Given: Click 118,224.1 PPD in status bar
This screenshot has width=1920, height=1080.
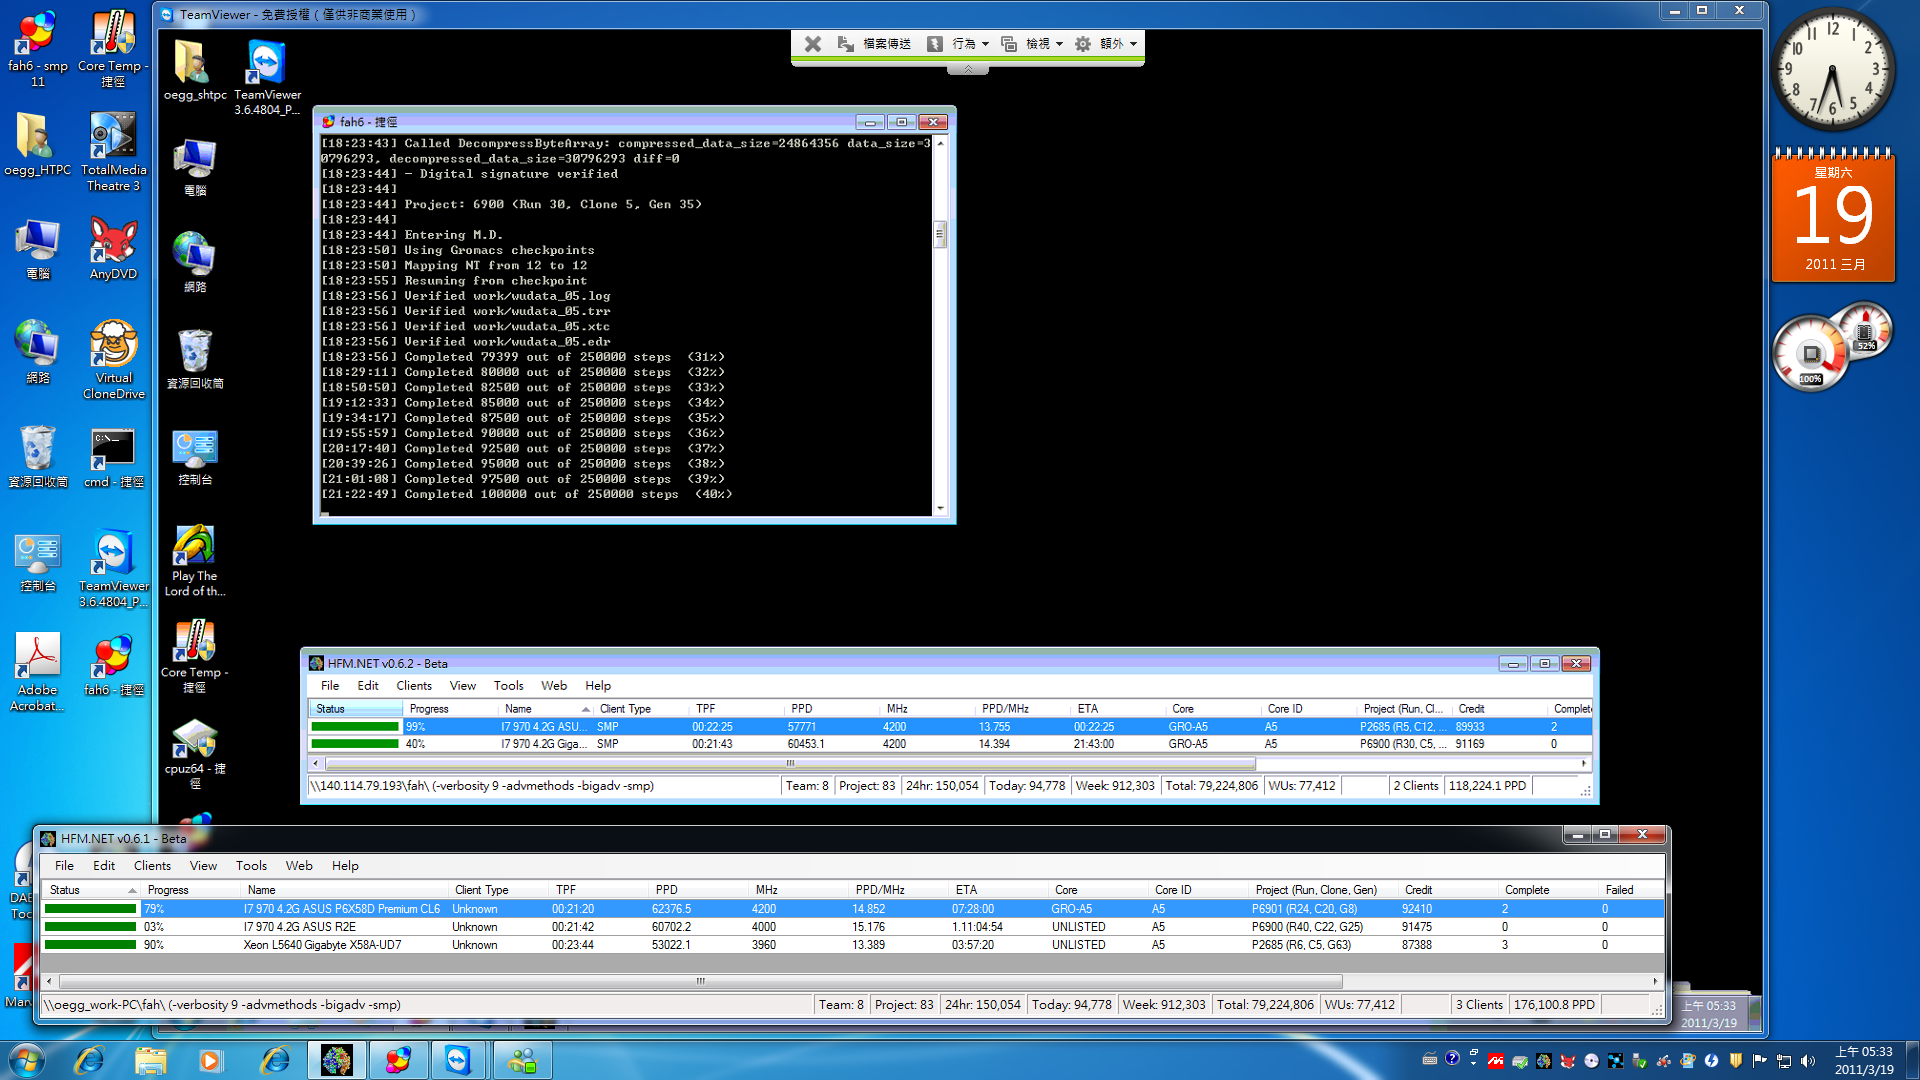Looking at the screenshot, I should (1487, 786).
